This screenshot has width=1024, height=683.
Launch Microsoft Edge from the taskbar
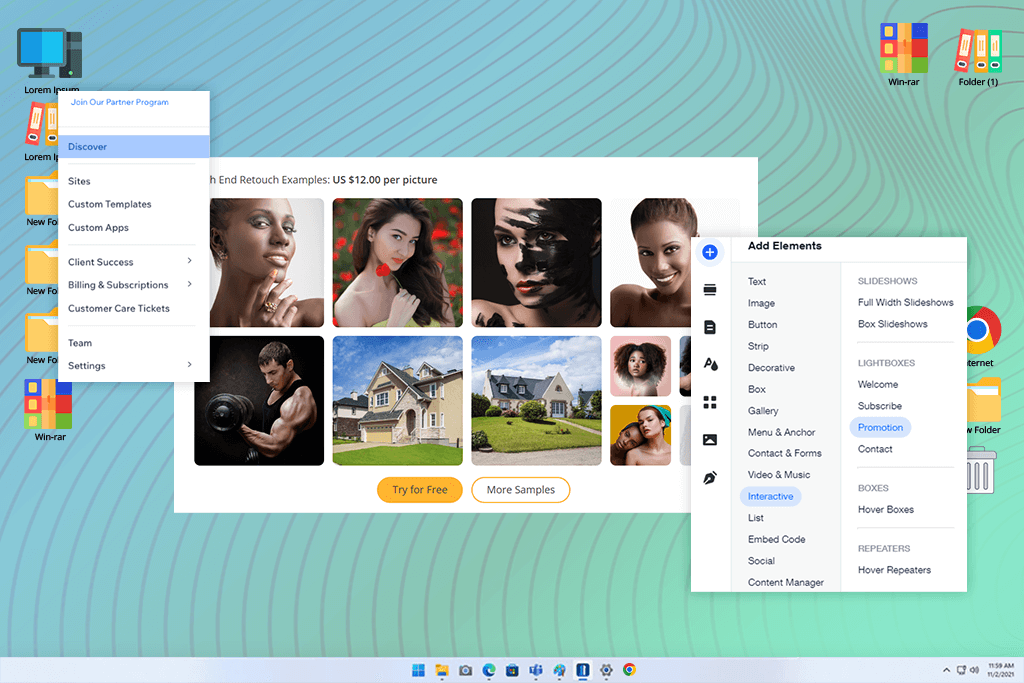tap(489, 670)
